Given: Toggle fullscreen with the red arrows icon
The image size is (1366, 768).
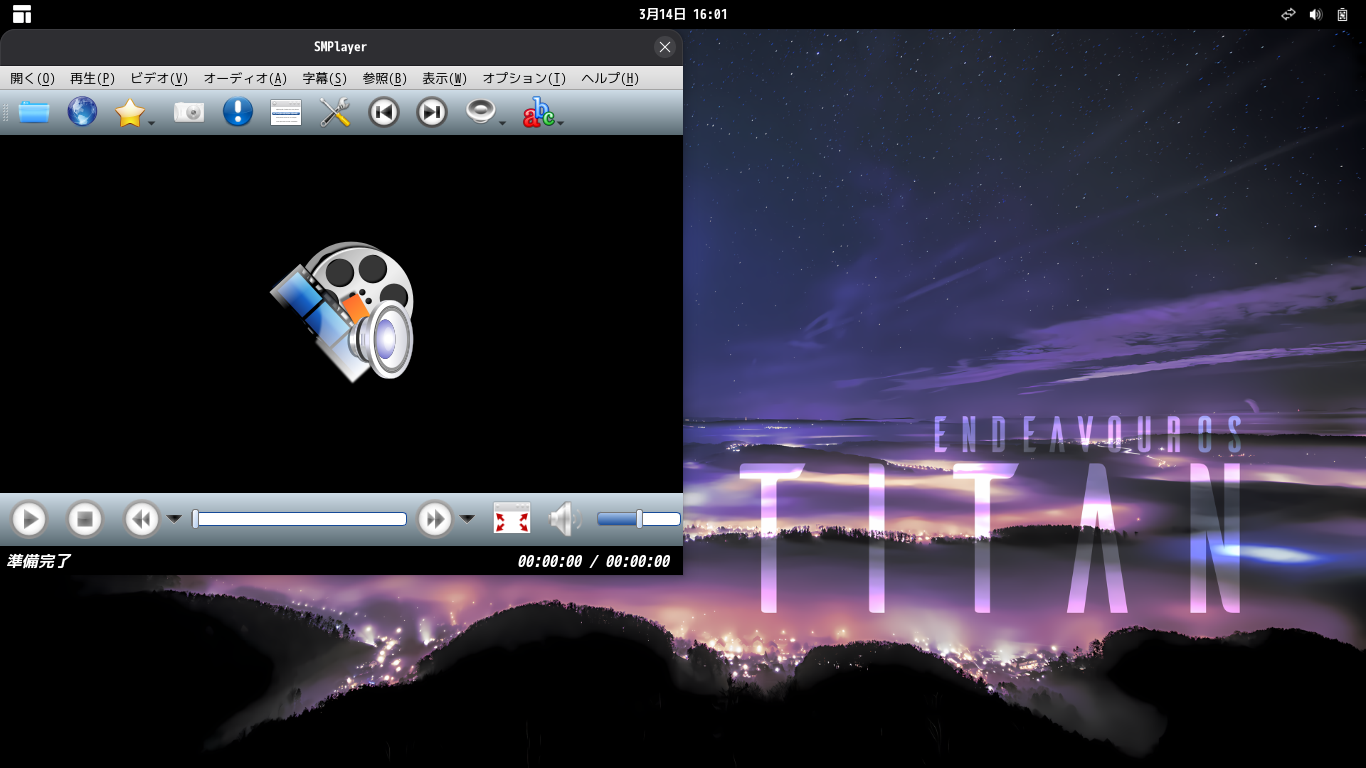Looking at the screenshot, I should [512, 519].
